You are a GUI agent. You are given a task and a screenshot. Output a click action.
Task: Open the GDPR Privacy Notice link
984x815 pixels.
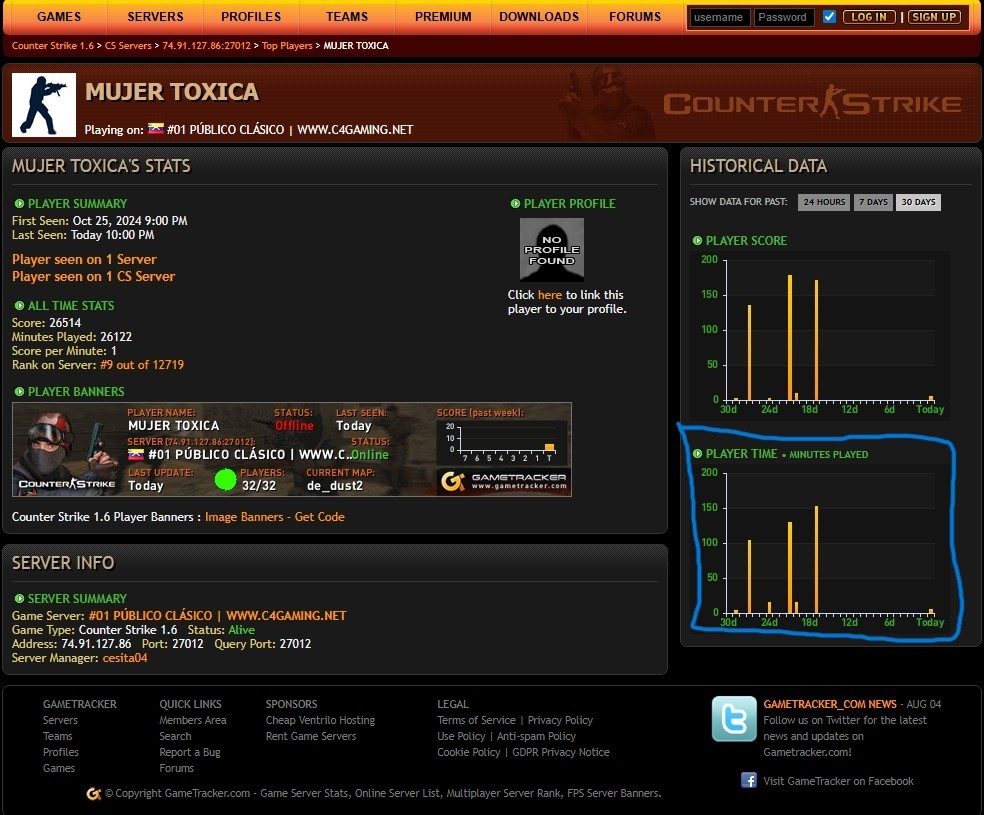561,752
